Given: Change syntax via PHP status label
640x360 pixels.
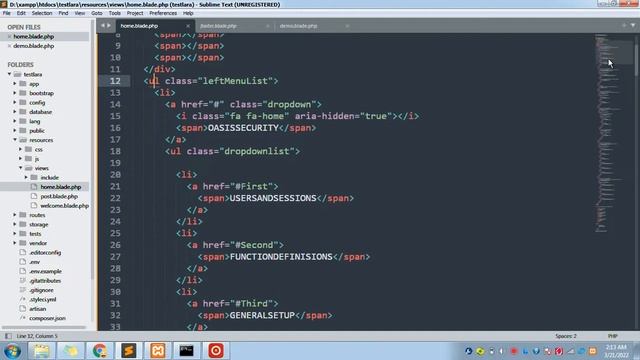Looking at the screenshot, I should (612, 336).
